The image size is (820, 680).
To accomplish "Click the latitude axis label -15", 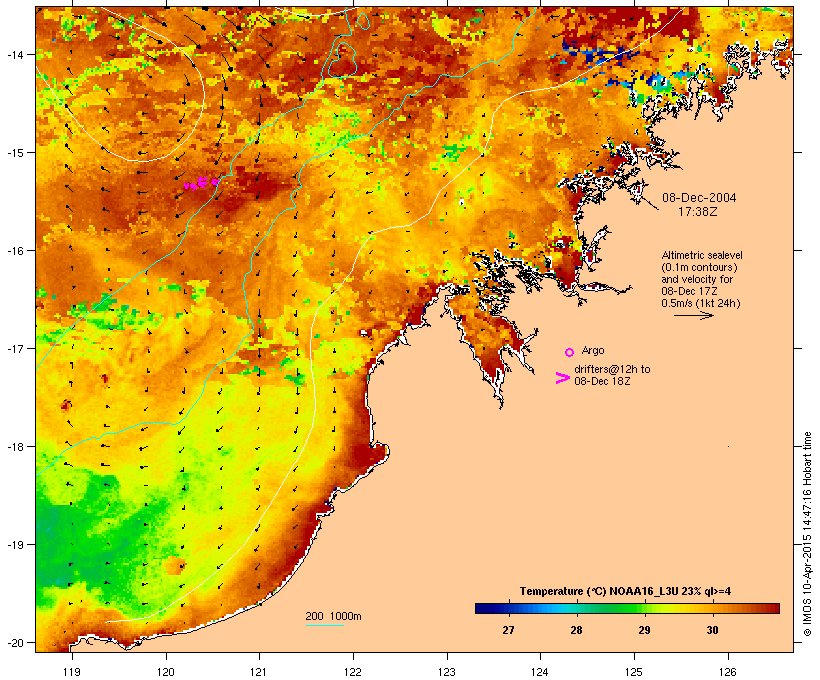I will pos(14,153).
